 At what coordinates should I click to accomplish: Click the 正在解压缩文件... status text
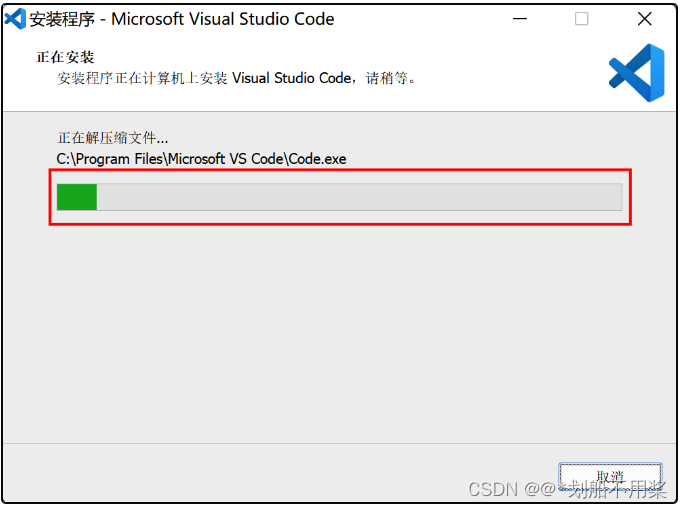[113, 138]
